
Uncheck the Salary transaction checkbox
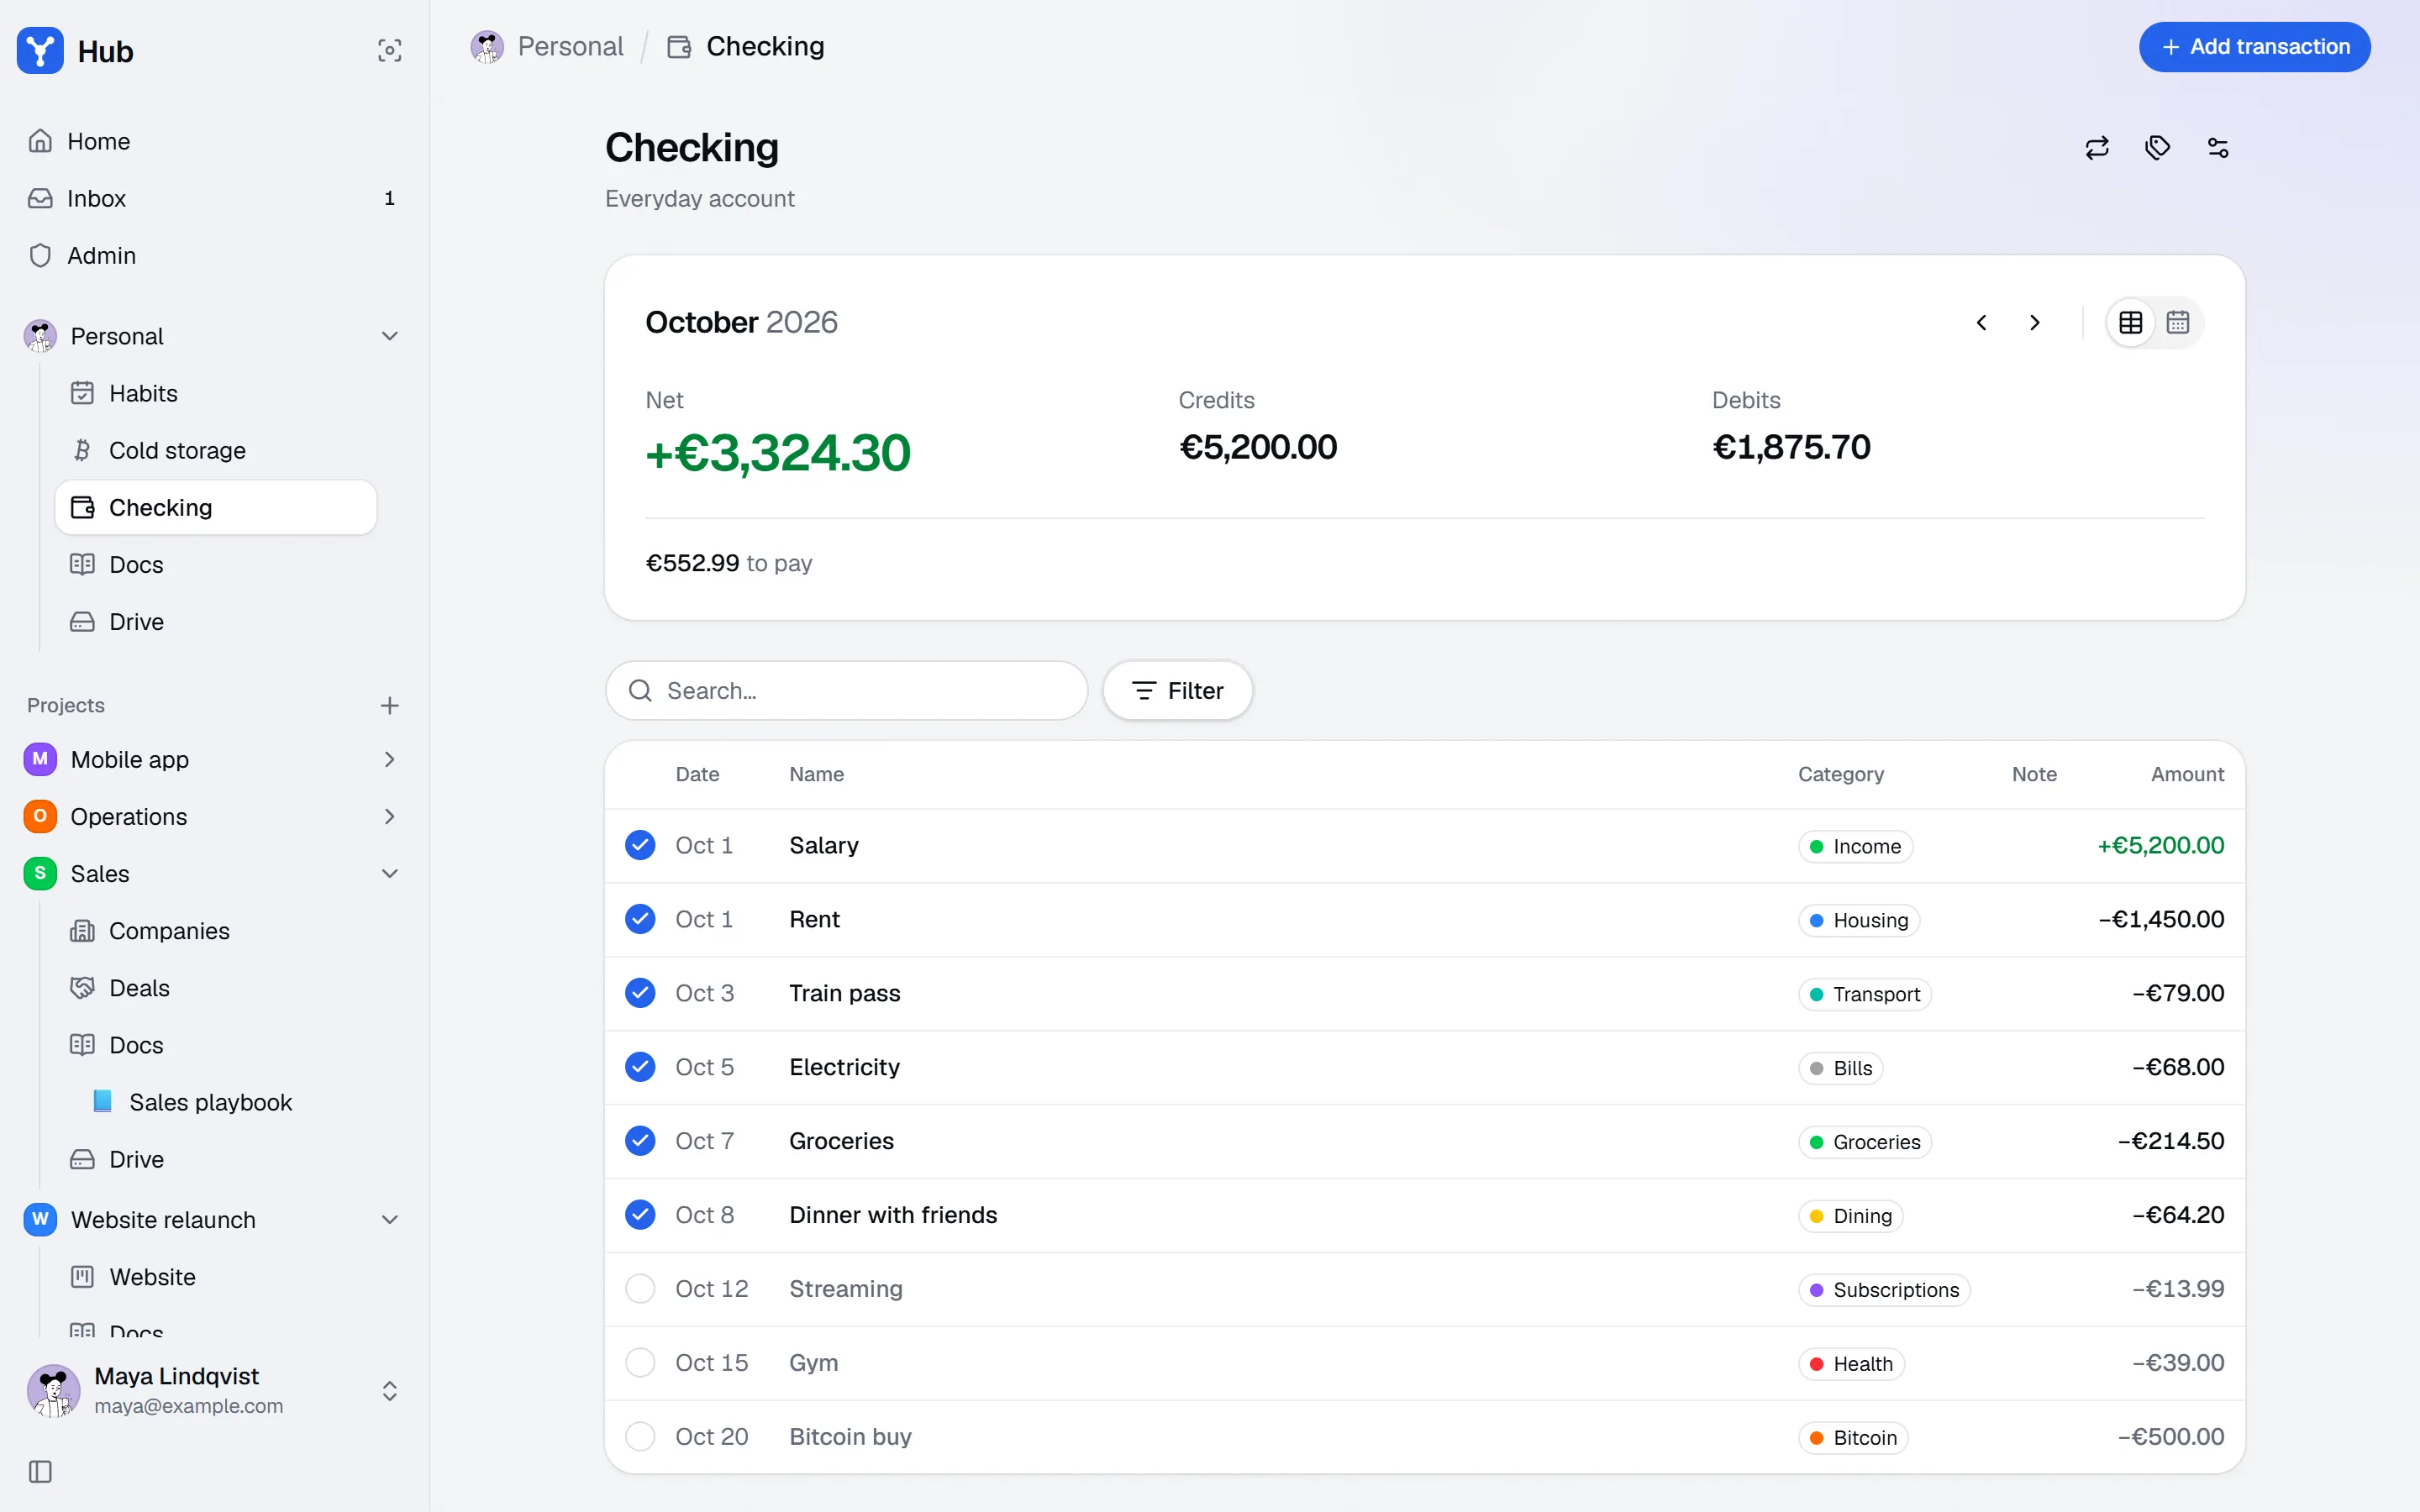click(640, 845)
